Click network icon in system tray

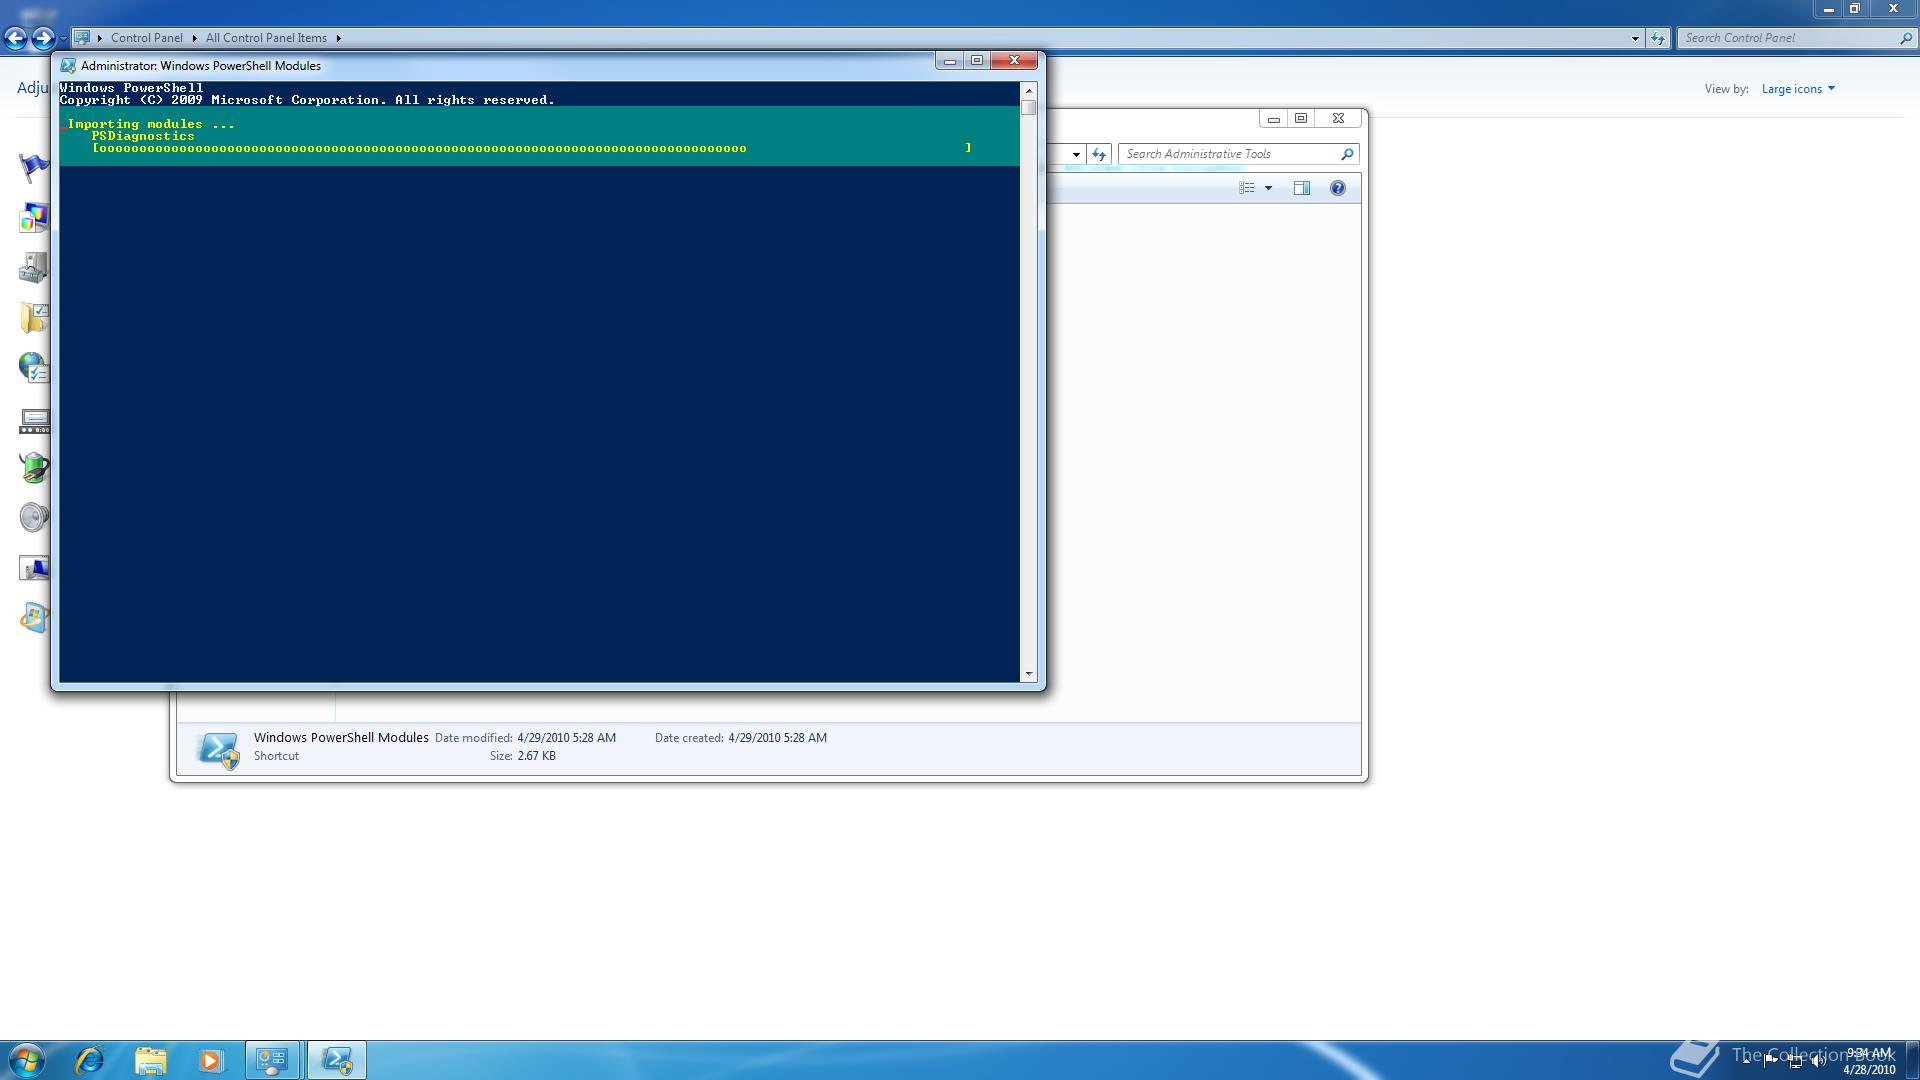point(1795,1061)
